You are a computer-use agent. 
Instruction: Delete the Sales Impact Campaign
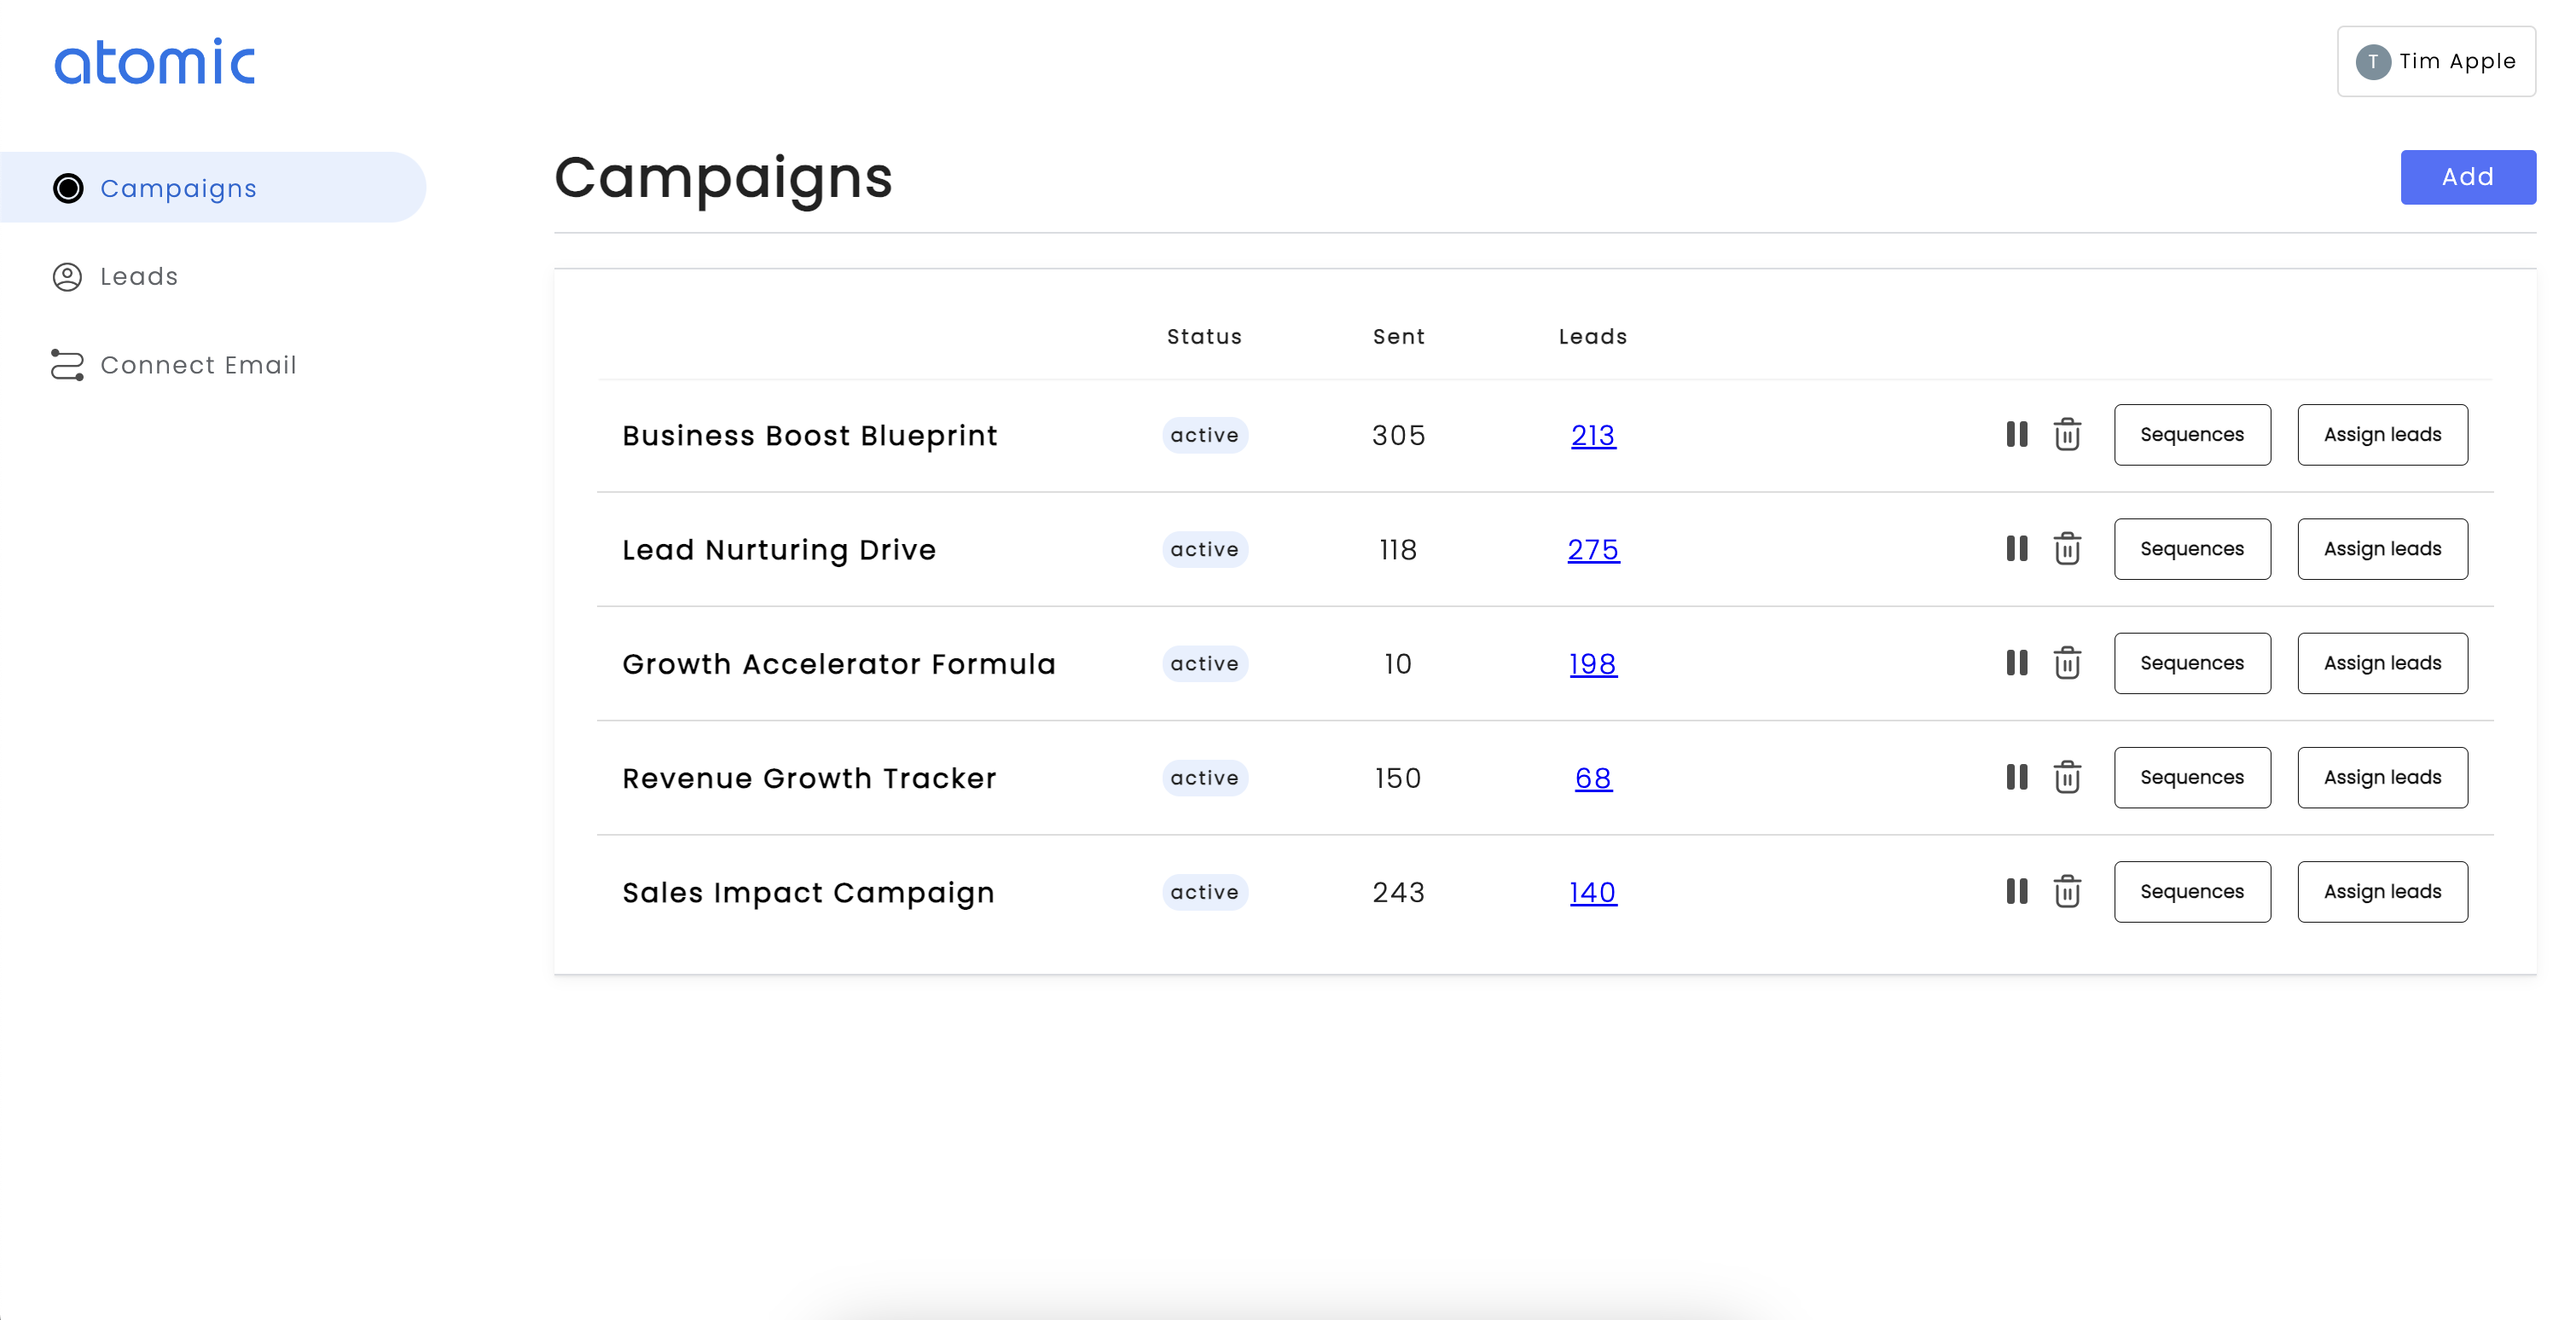pyautogui.click(x=2068, y=892)
